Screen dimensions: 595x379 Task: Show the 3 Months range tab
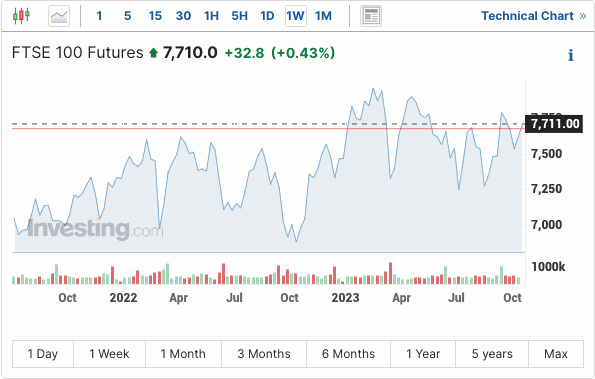(264, 354)
